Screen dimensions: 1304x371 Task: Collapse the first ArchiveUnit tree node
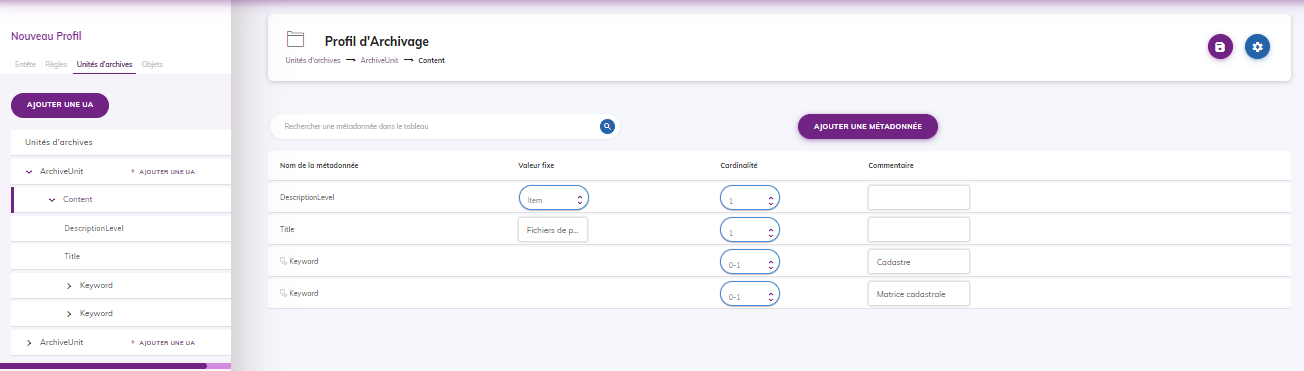29,172
